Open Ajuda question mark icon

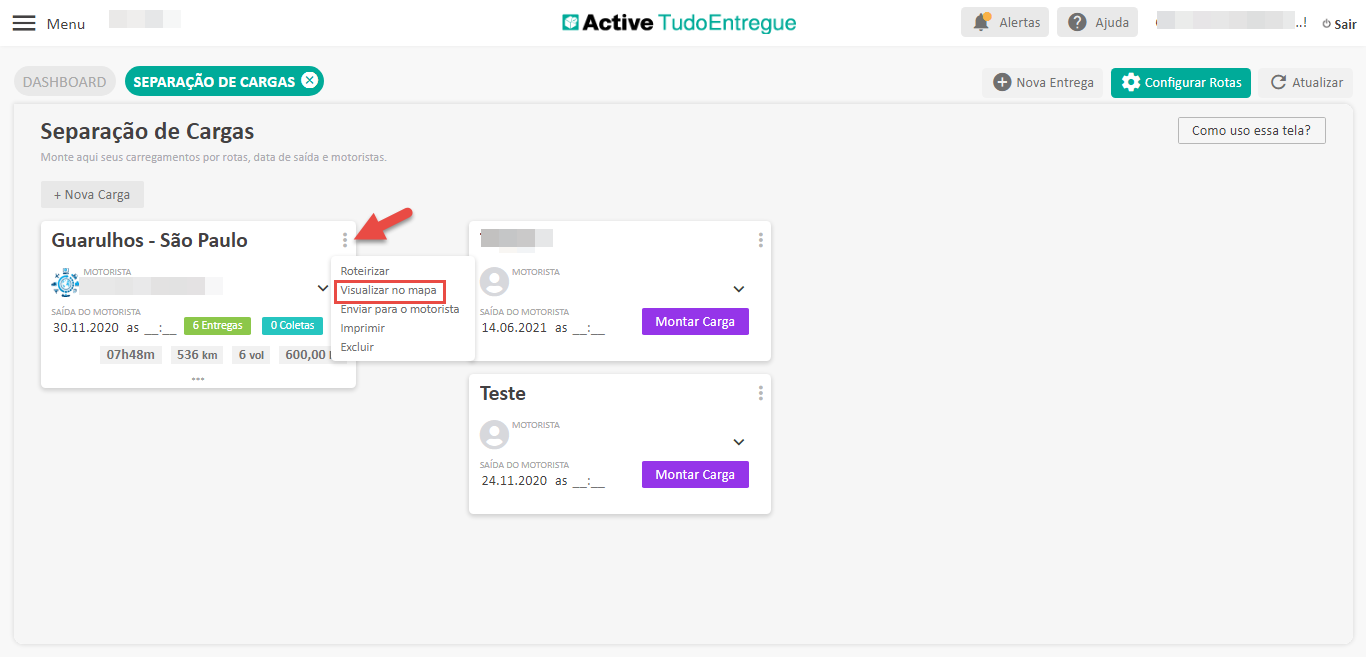[1077, 22]
